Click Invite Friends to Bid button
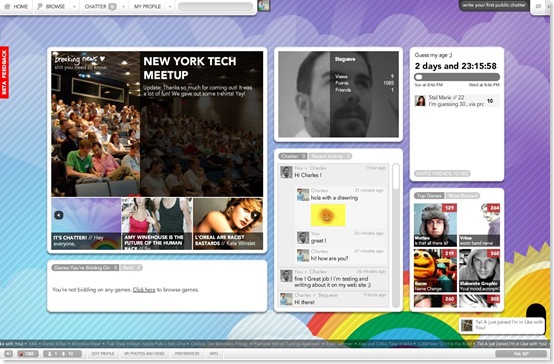 point(442,174)
